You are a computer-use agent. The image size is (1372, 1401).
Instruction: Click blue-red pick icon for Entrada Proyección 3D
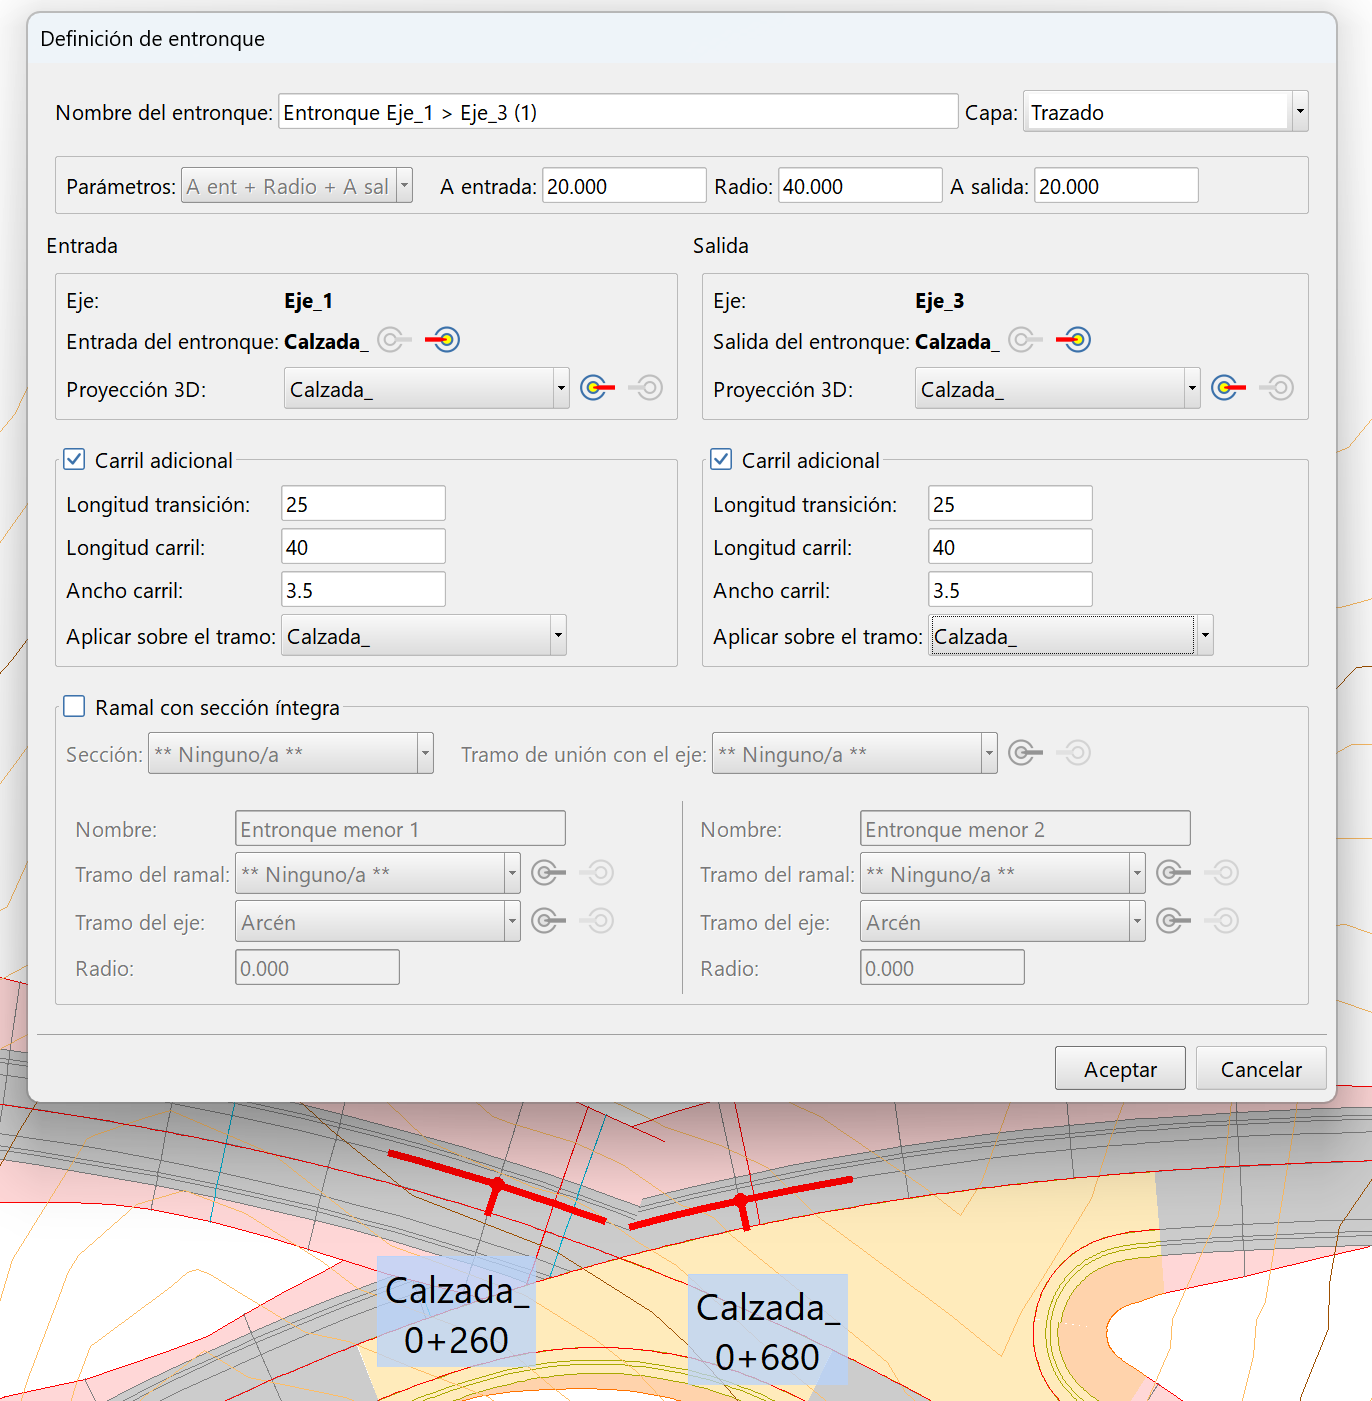pyautogui.click(x=597, y=388)
